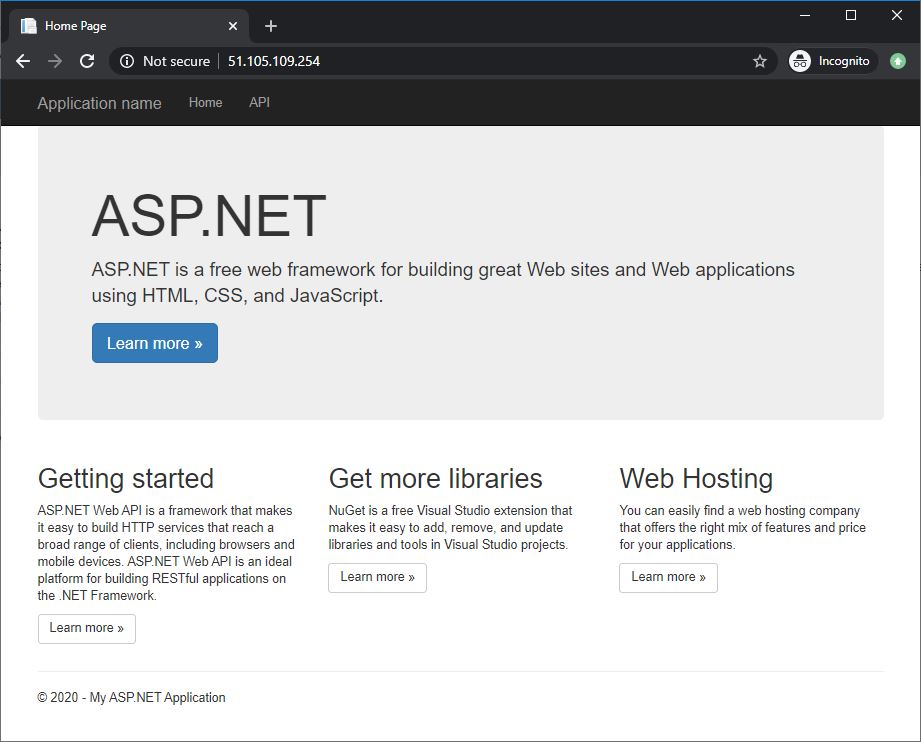The width and height of the screenshot is (921, 742).
Task: Minimize the browser window
Action: [x=805, y=15]
